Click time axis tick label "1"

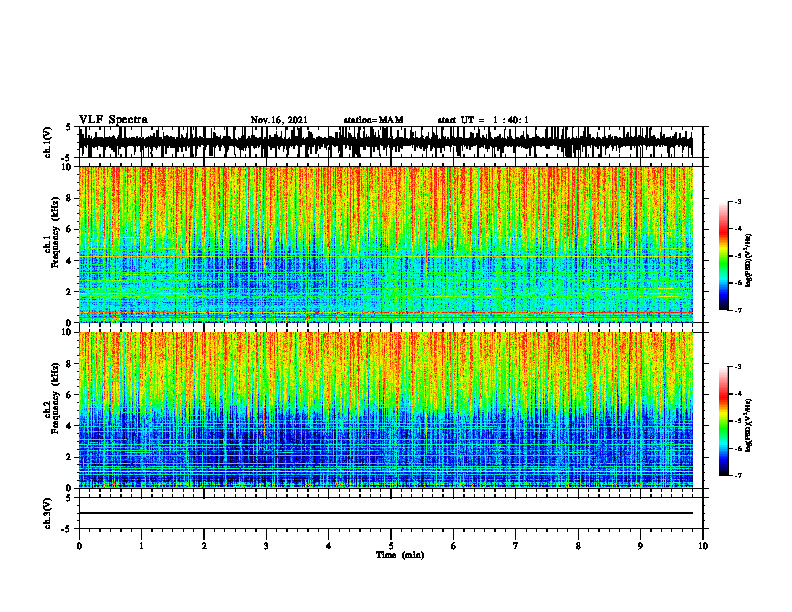(x=141, y=546)
